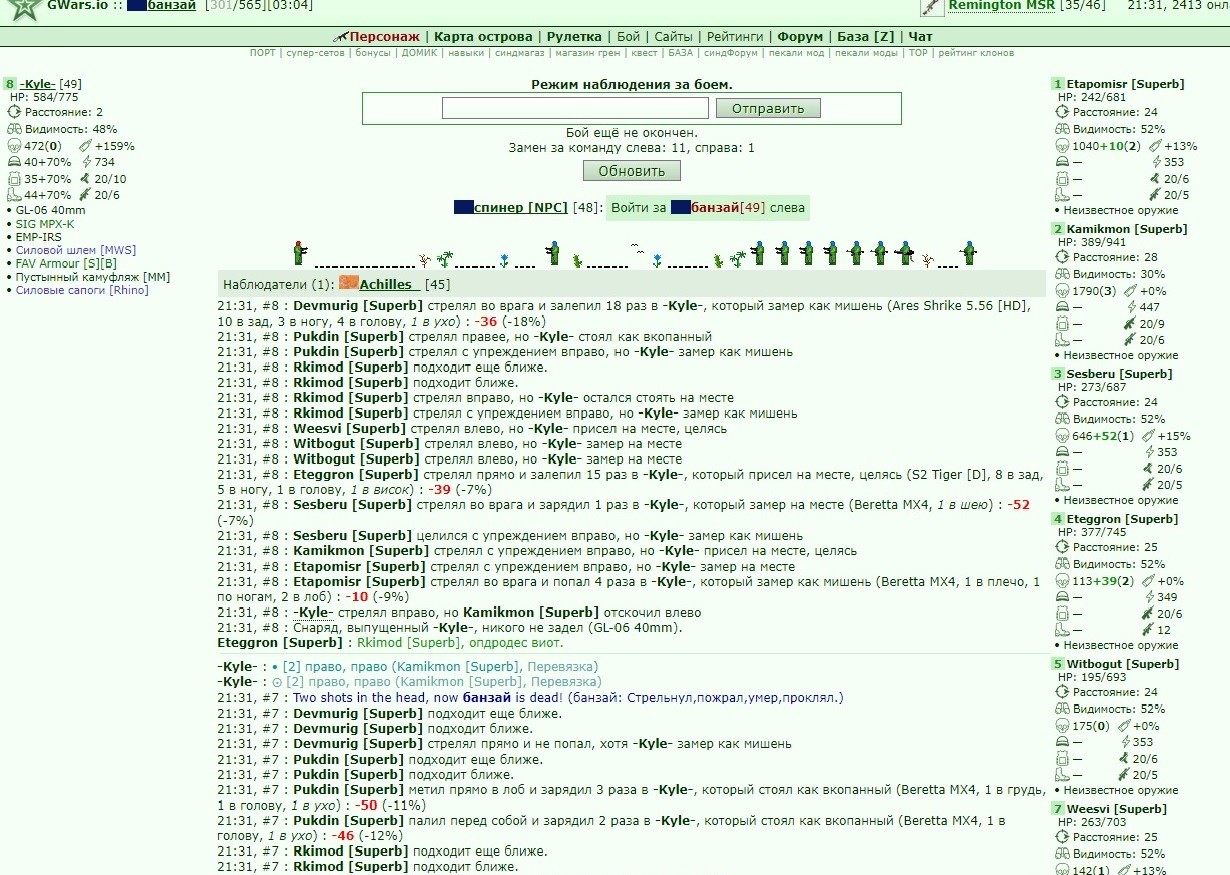1230x875 pixels.
Task: Click the green number 8 badge by -Kyle-
Action: pos(10,84)
